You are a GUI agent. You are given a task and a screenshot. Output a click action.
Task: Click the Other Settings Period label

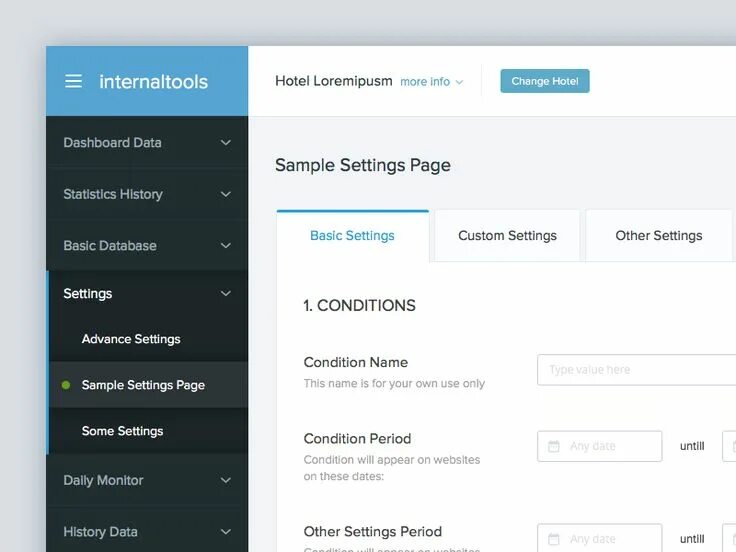pos(373,531)
